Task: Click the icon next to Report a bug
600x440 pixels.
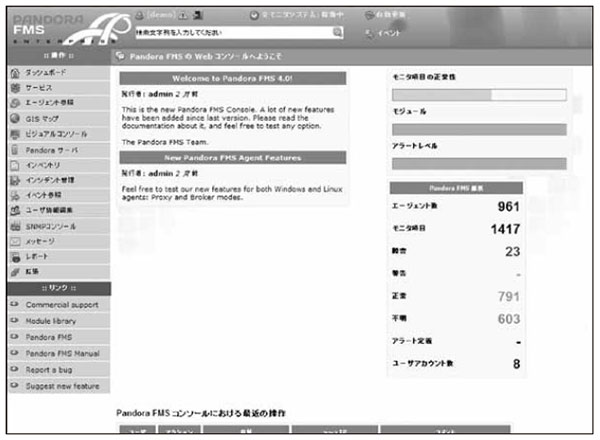Action: [x=15, y=369]
